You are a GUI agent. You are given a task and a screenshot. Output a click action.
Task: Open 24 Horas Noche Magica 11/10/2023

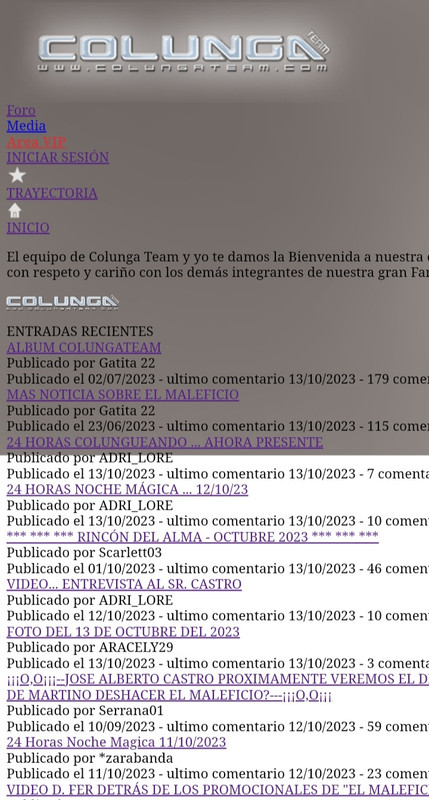pyautogui.click(x=116, y=742)
